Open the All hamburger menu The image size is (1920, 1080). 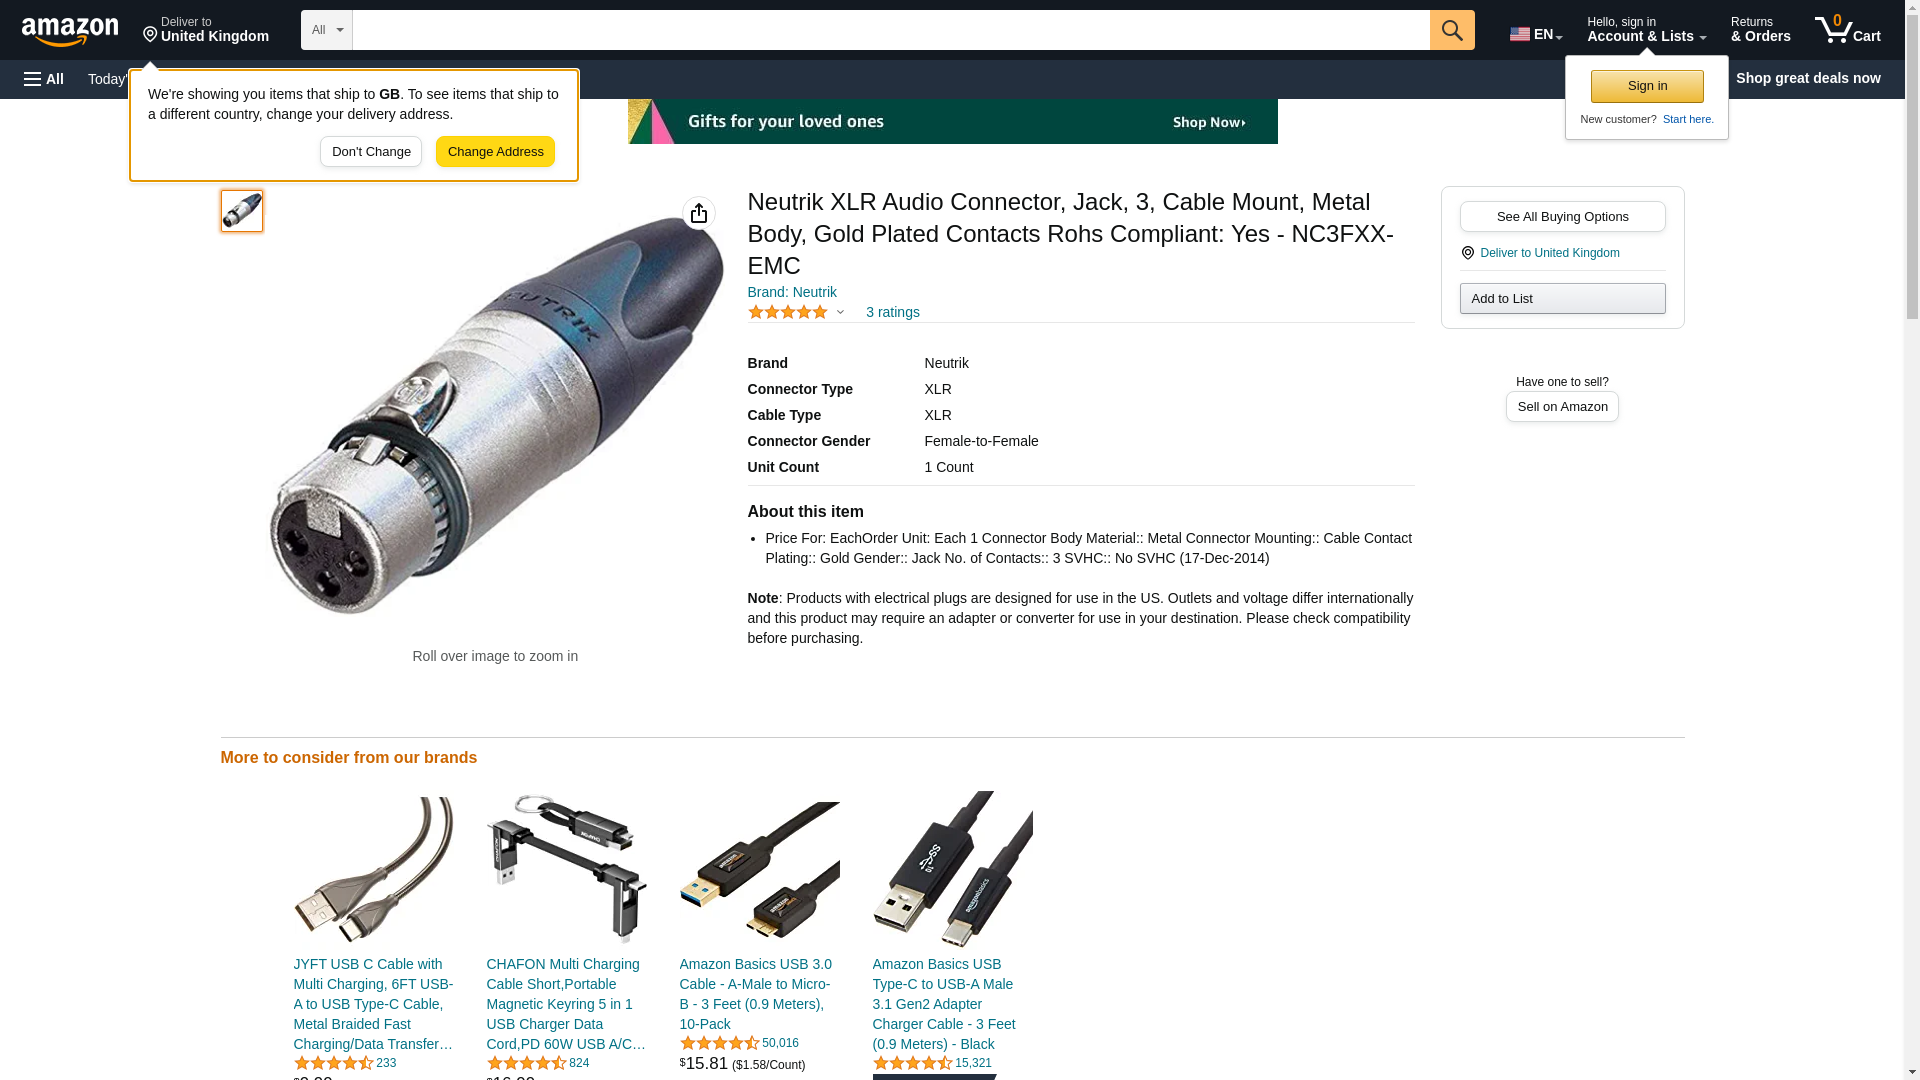(x=44, y=79)
